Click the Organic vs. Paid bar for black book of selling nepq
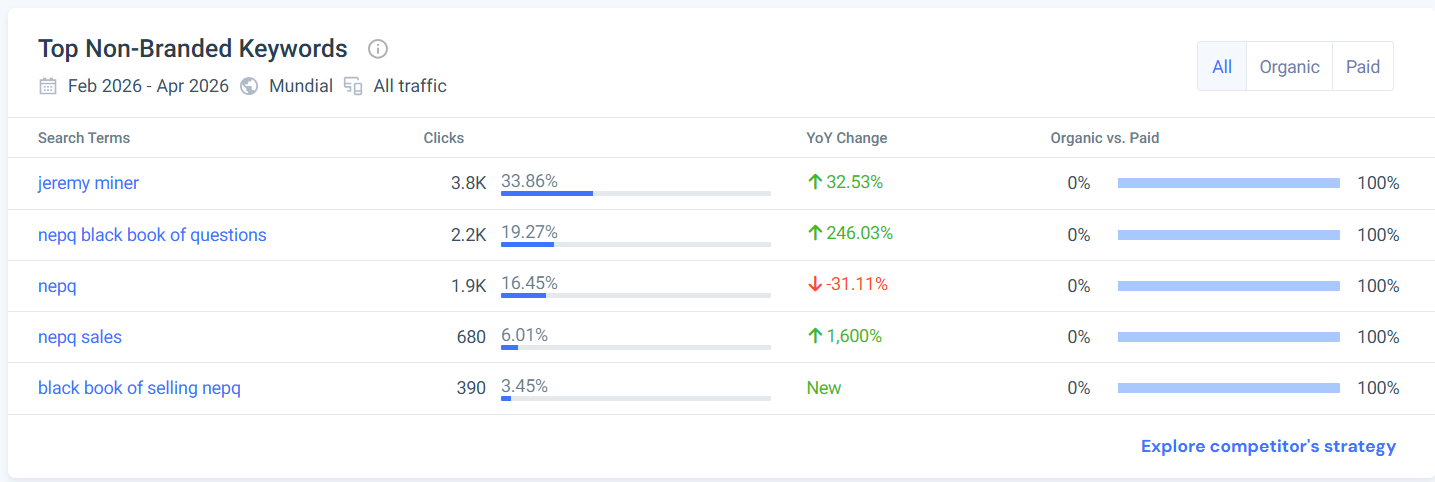1435x482 pixels. (1229, 388)
